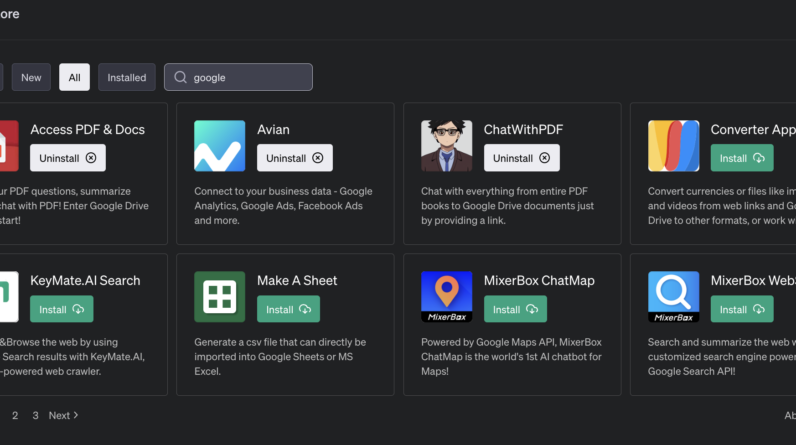This screenshot has height=445, width=796.
Task: Click the ChatWithPDF avatar icon
Action: (x=446, y=146)
